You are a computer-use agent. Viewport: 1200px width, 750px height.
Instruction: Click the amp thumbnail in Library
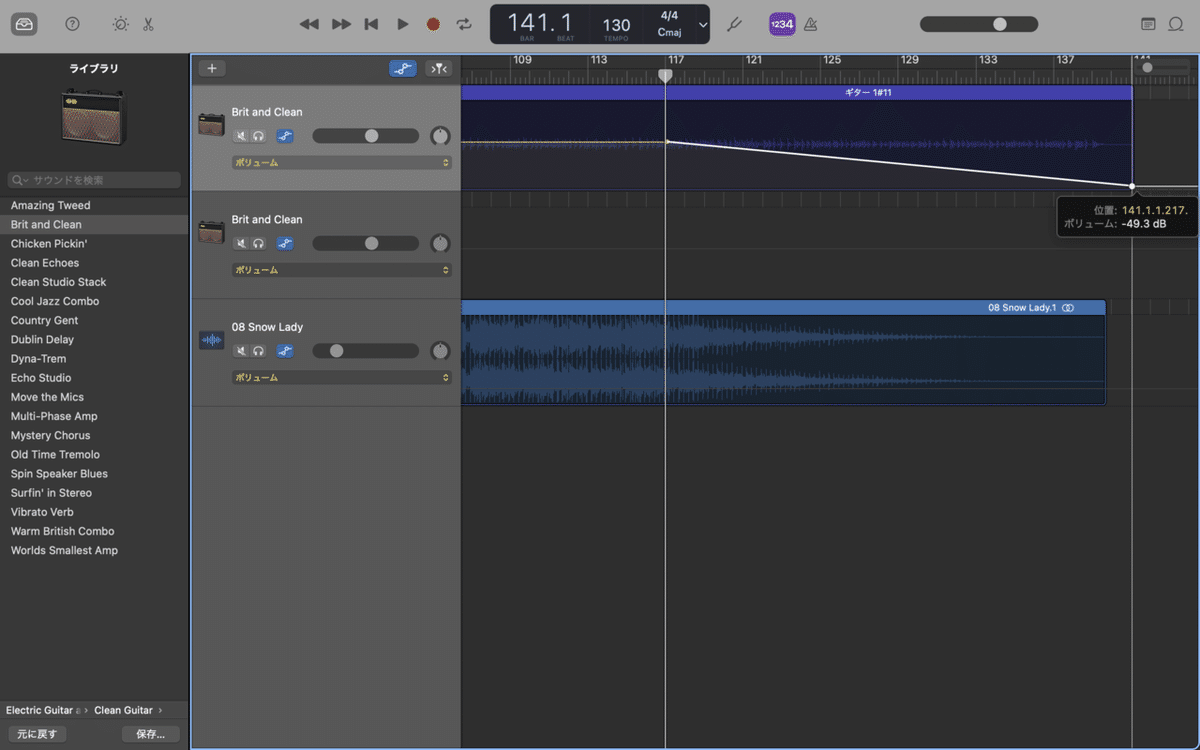point(93,115)
